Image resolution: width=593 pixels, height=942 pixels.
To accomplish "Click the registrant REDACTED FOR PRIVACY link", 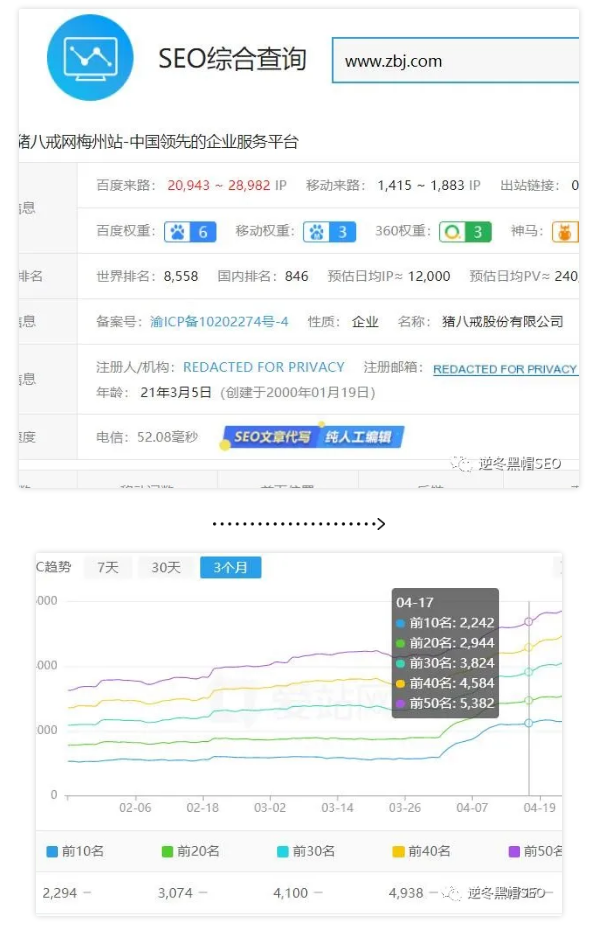I will (x=264, y=366).
